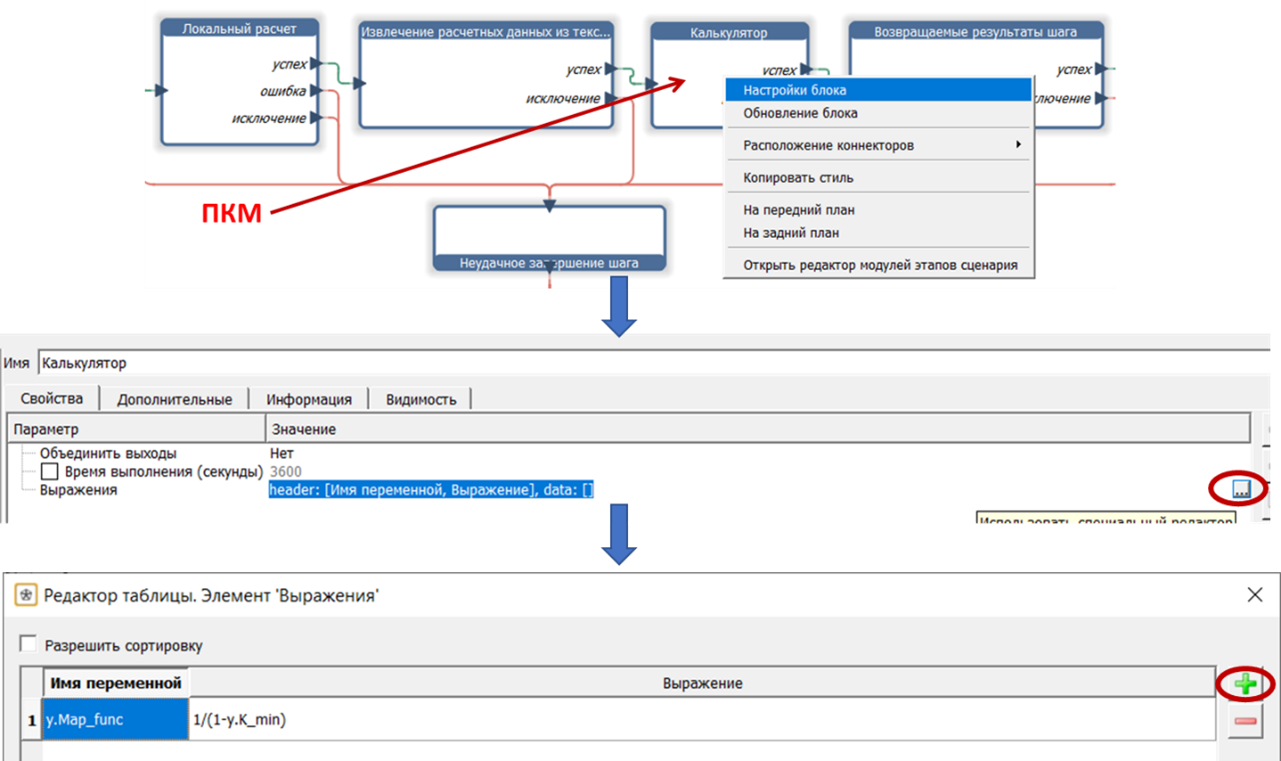Viewport: 1281px width, 761px height.
Task: Click the Имя переменной column header
Action: pyautogui.click(x=116, y=684)
